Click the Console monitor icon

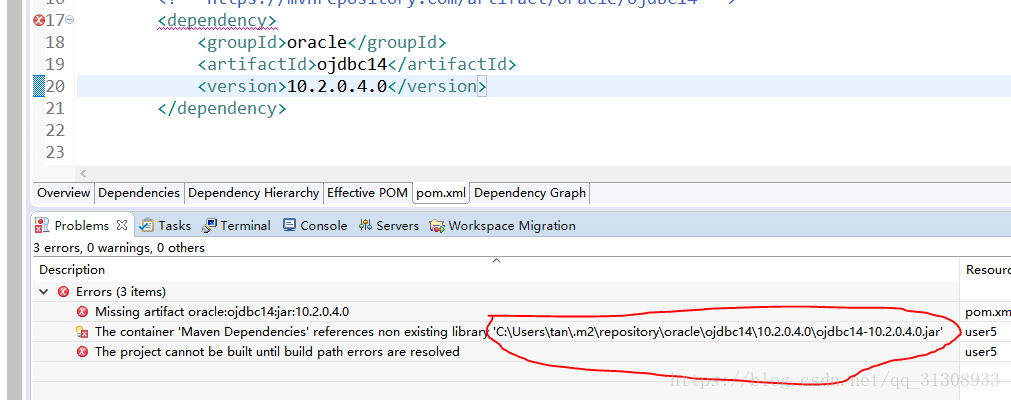point(290,226)
